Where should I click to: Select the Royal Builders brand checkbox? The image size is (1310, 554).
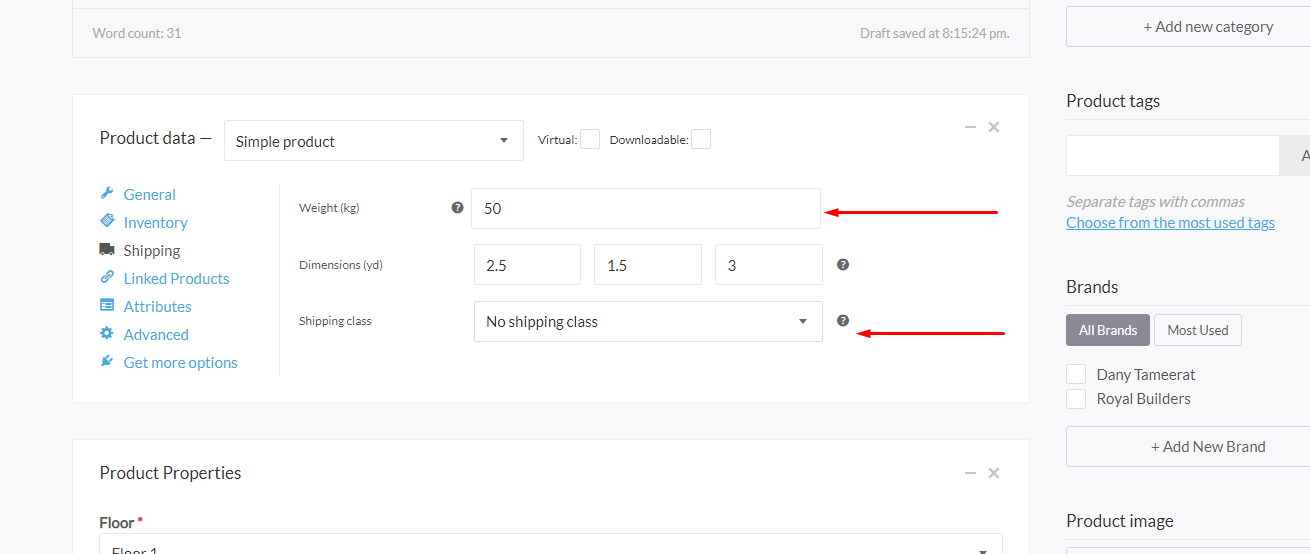1076,399
